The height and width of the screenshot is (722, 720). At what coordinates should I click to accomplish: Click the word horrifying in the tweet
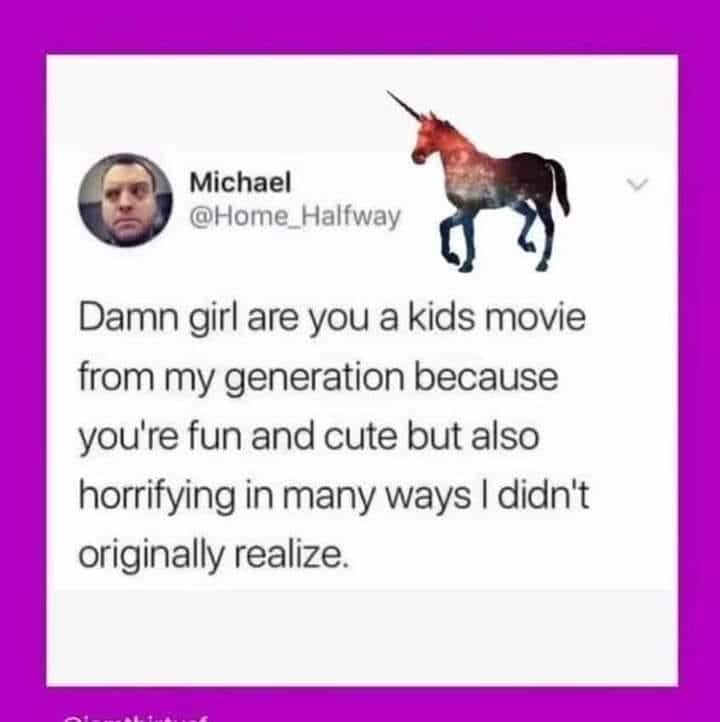pos(157,497)
